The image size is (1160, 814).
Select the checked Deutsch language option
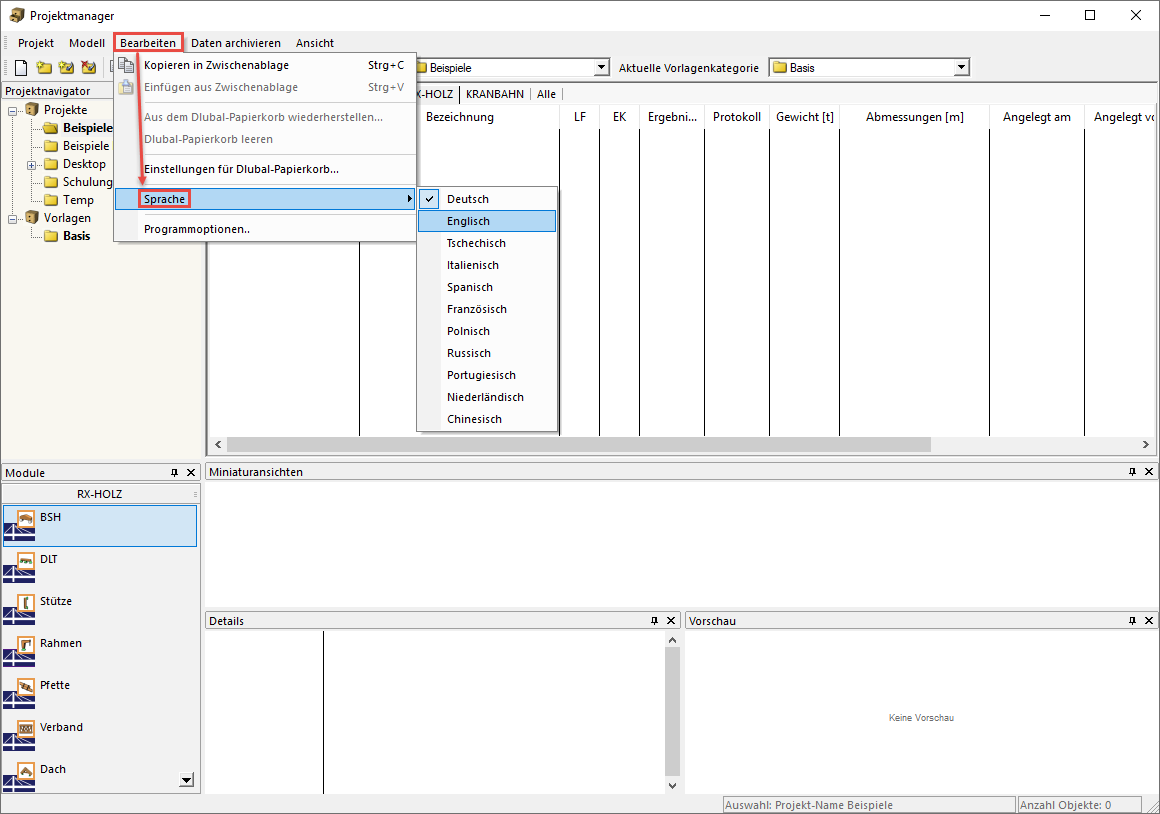[x=487, y=199]
